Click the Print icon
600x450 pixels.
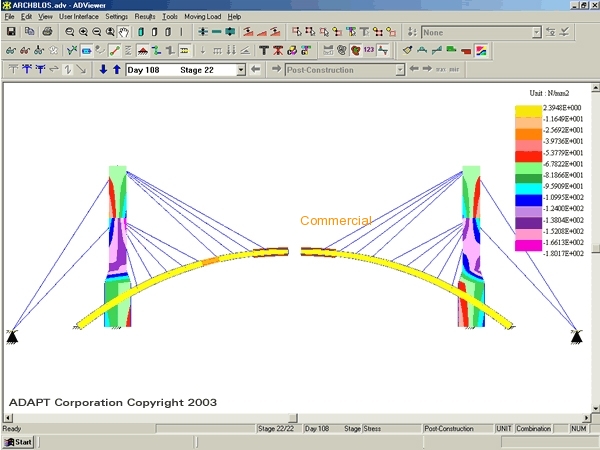click(47, 32)
